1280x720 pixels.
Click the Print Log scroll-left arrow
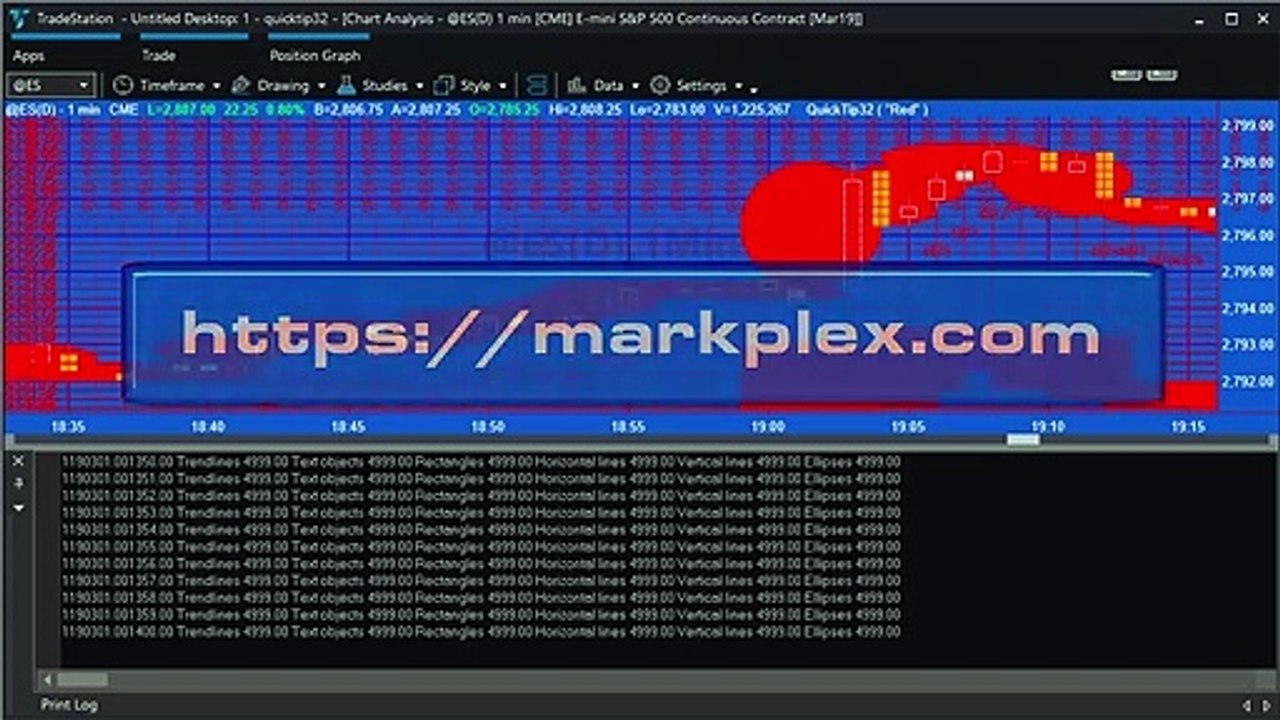(x=47, y=680)
